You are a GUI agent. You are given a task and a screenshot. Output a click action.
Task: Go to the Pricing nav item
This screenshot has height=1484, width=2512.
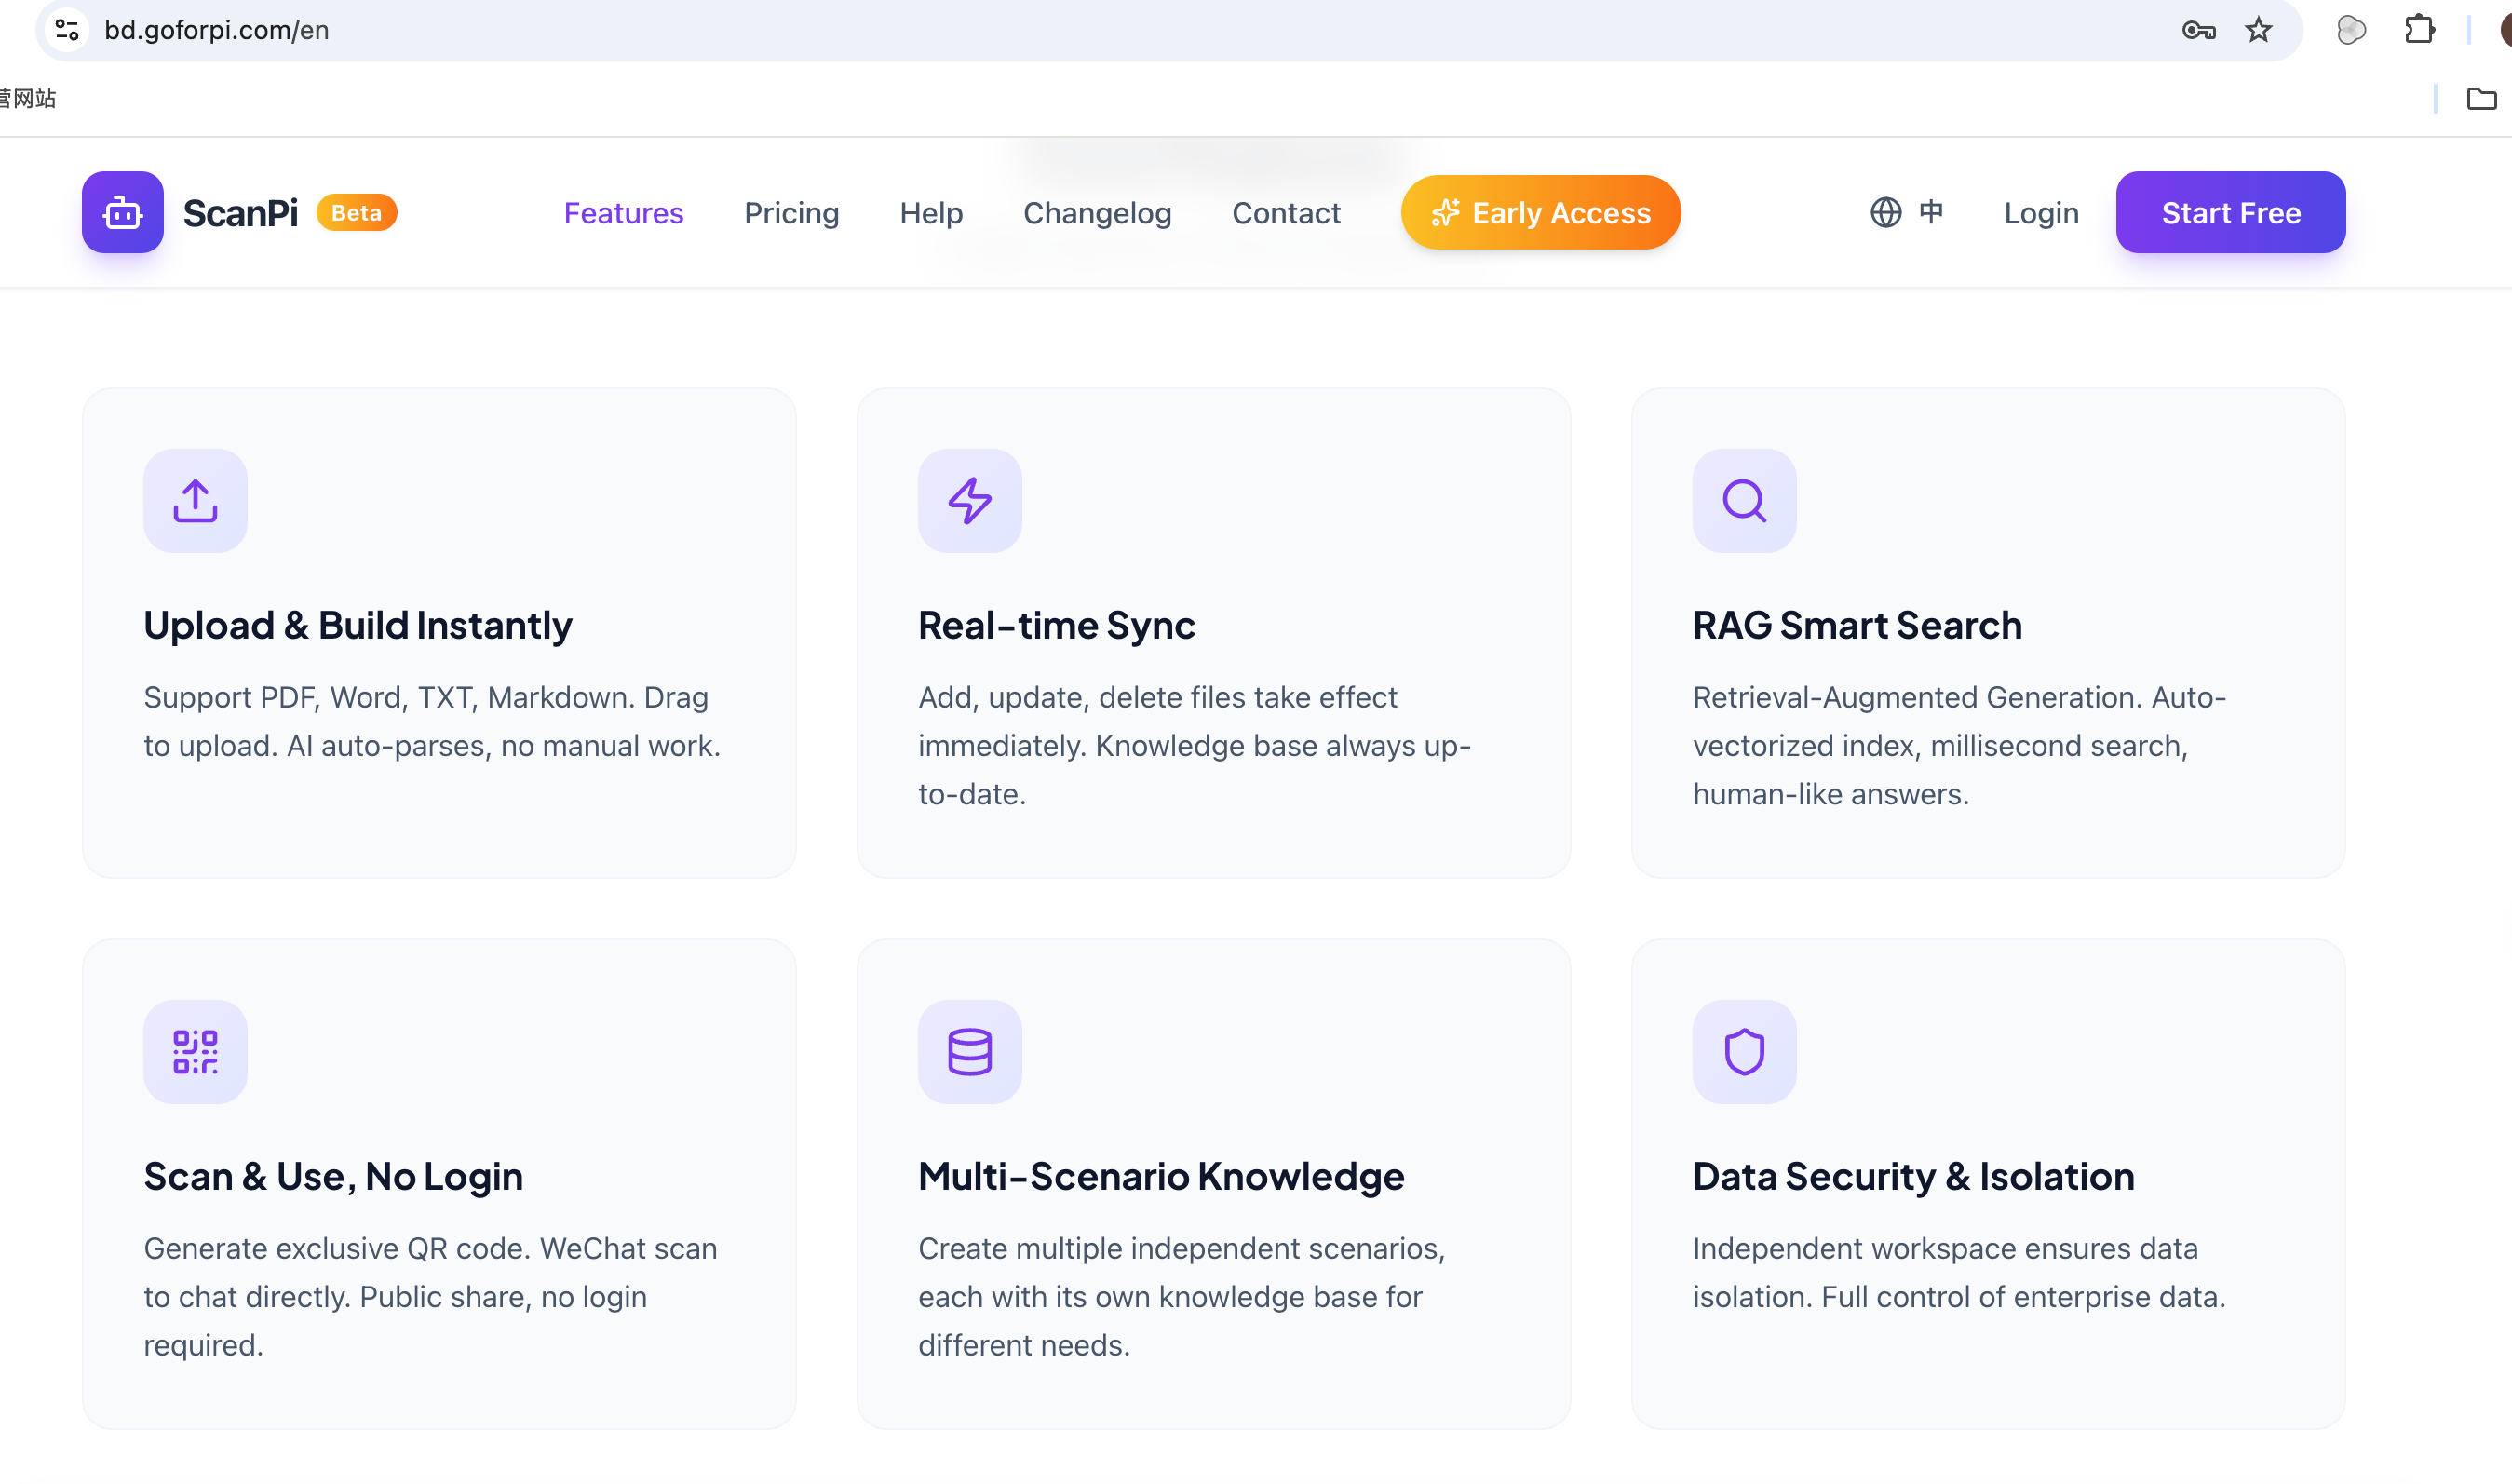[791, 213]
